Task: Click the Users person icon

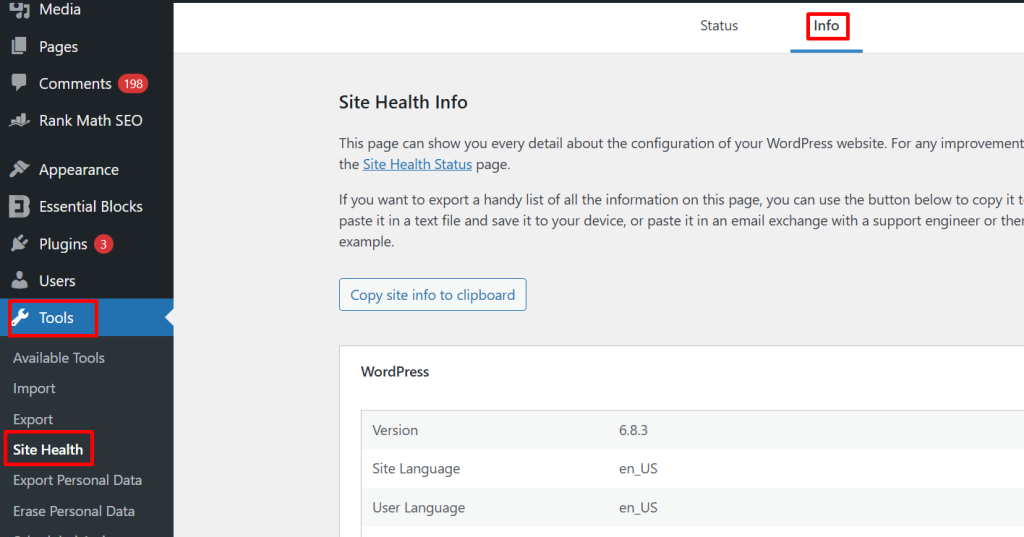Action: [19, 281]
